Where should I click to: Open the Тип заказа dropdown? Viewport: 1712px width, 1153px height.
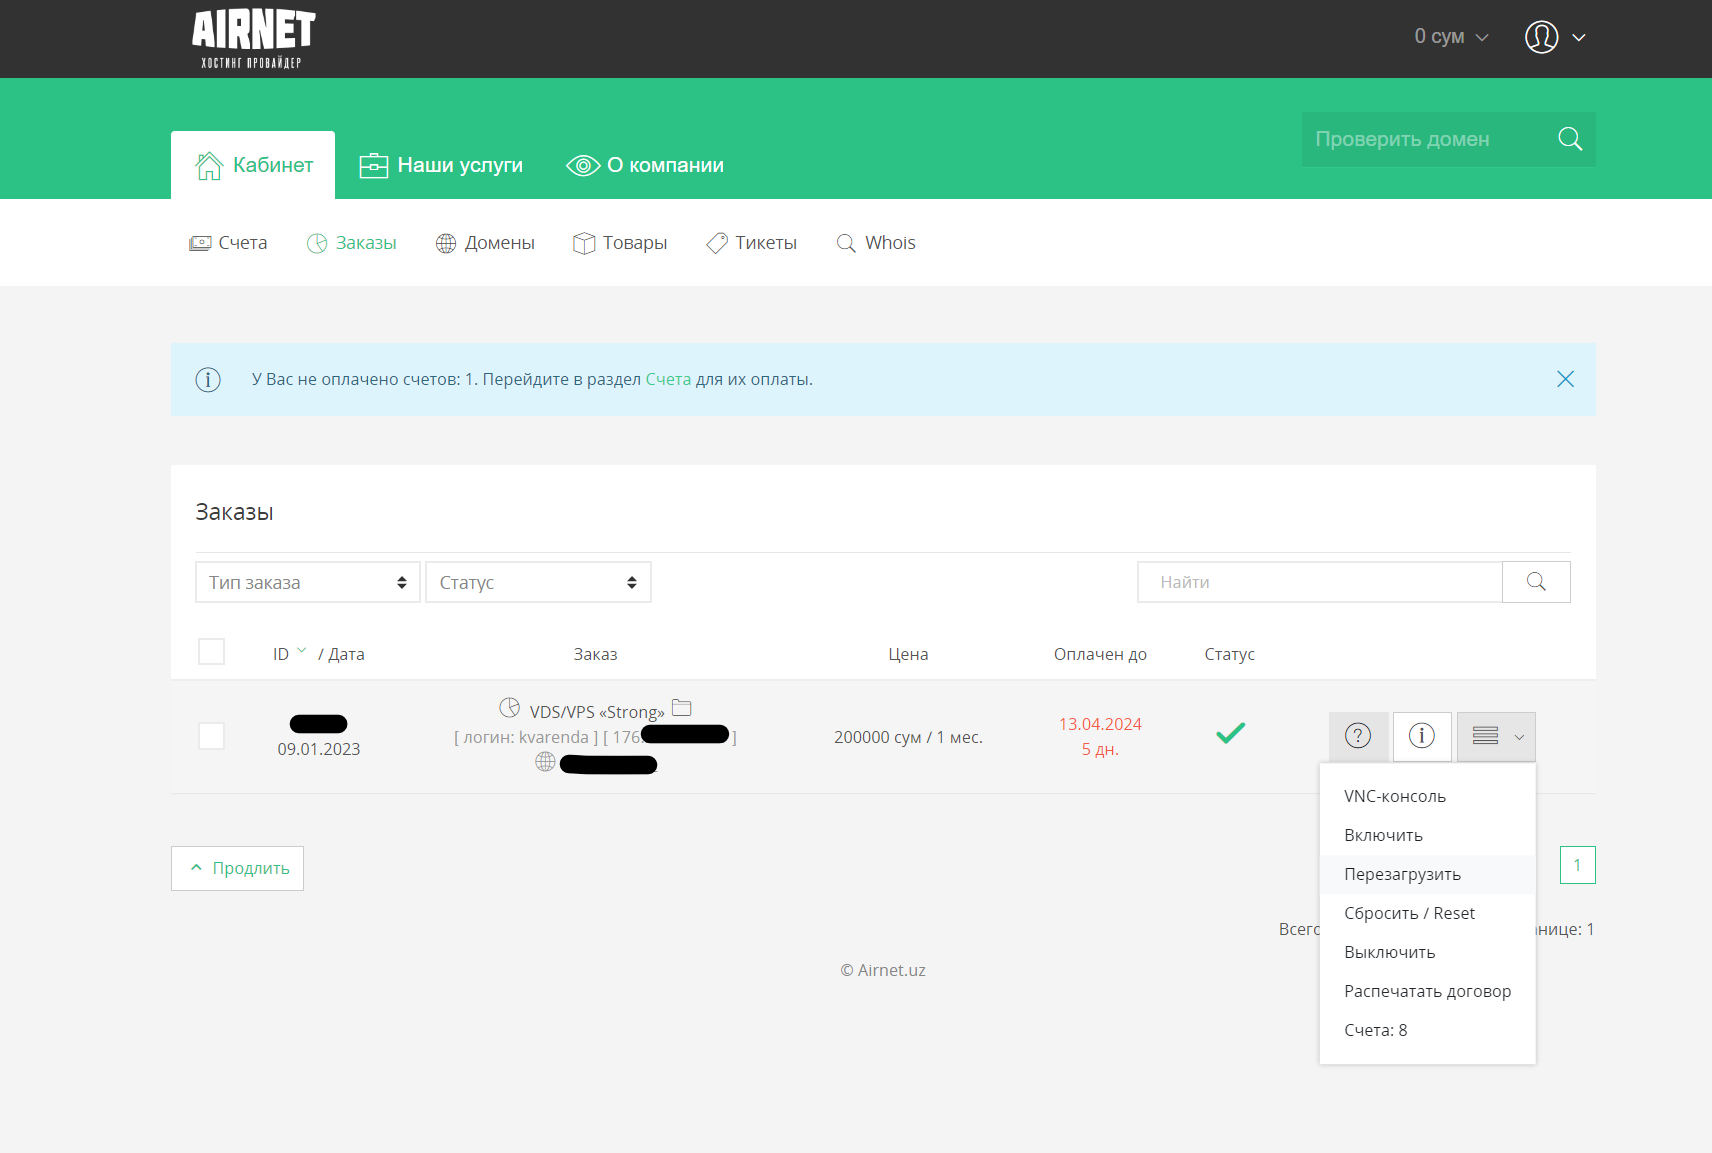click(x=307, y=581)
